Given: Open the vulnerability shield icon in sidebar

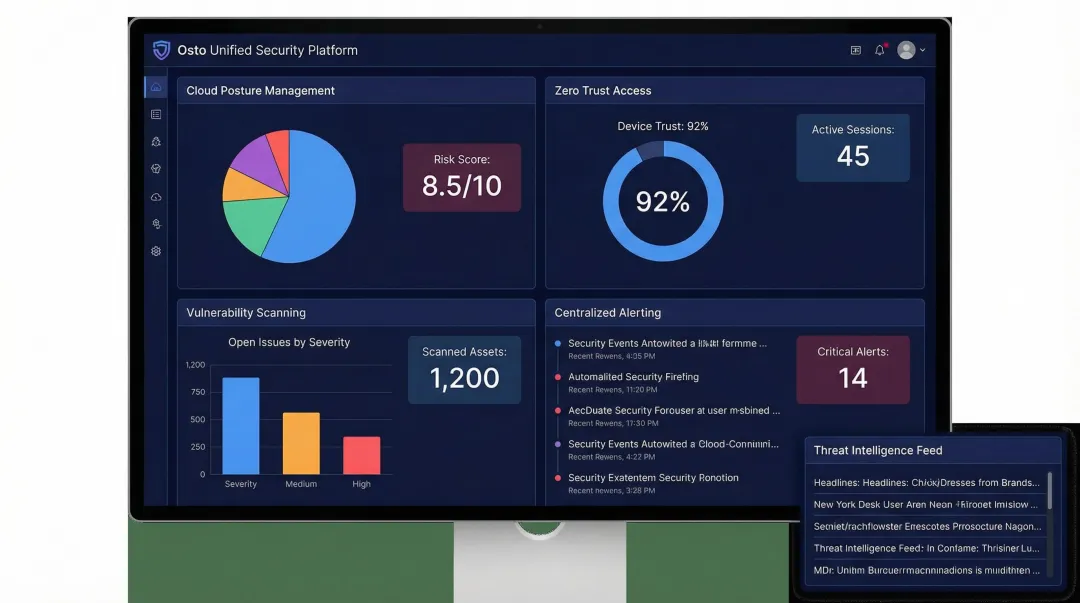Looking at the screenshot, I should (155, 168).
